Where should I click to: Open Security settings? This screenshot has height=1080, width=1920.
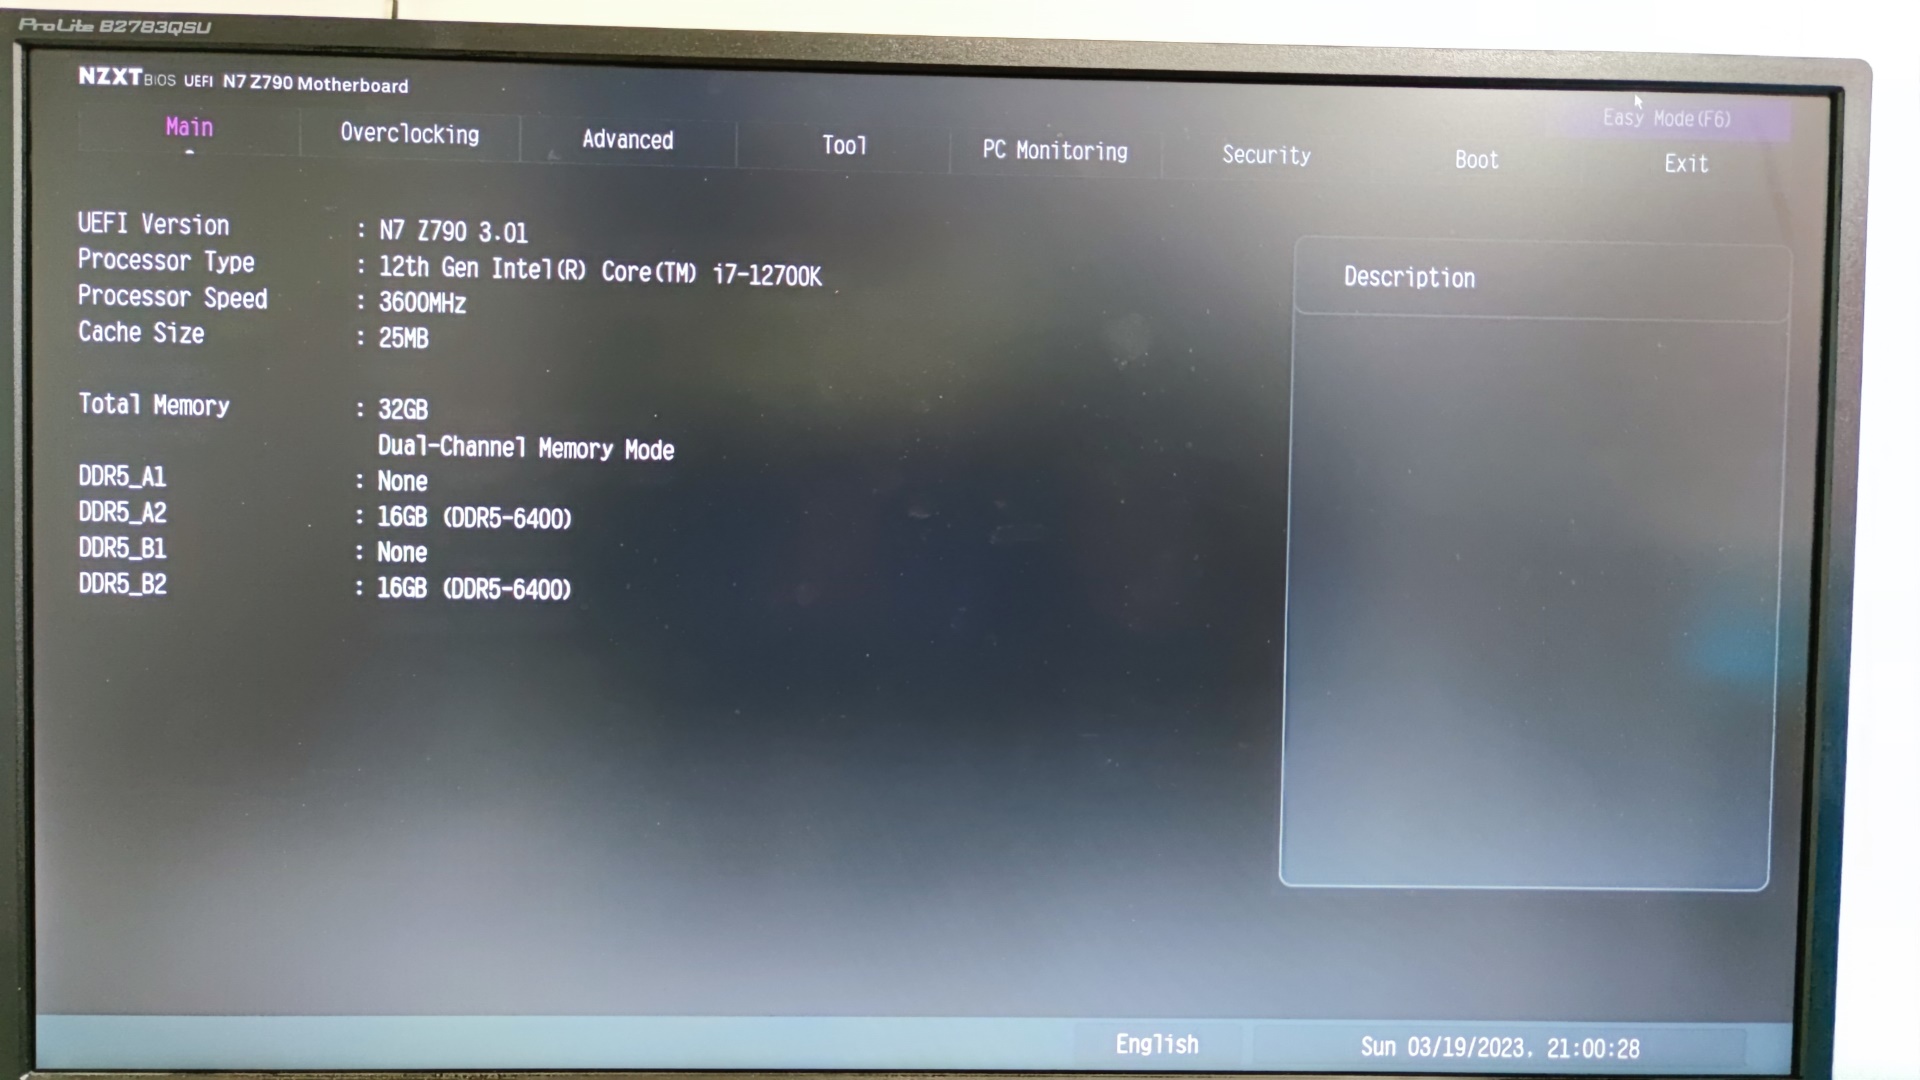click(x=1266, y=154)
